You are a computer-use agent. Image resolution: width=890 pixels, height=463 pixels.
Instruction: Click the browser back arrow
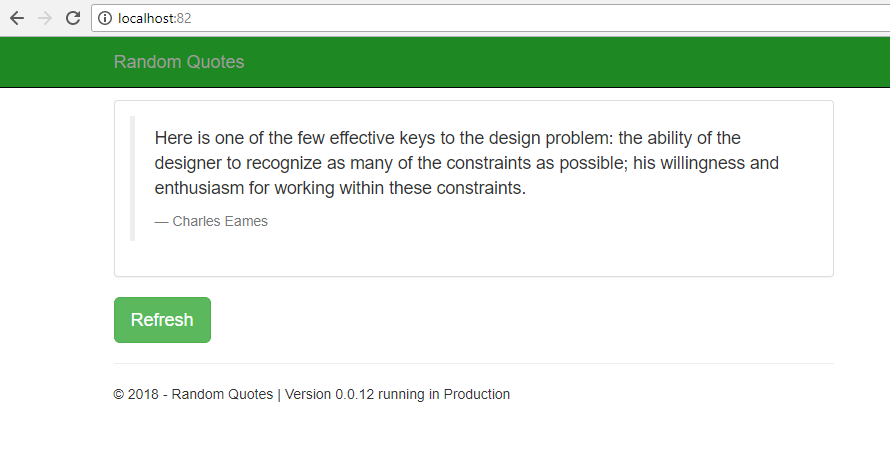pos(16,18)
